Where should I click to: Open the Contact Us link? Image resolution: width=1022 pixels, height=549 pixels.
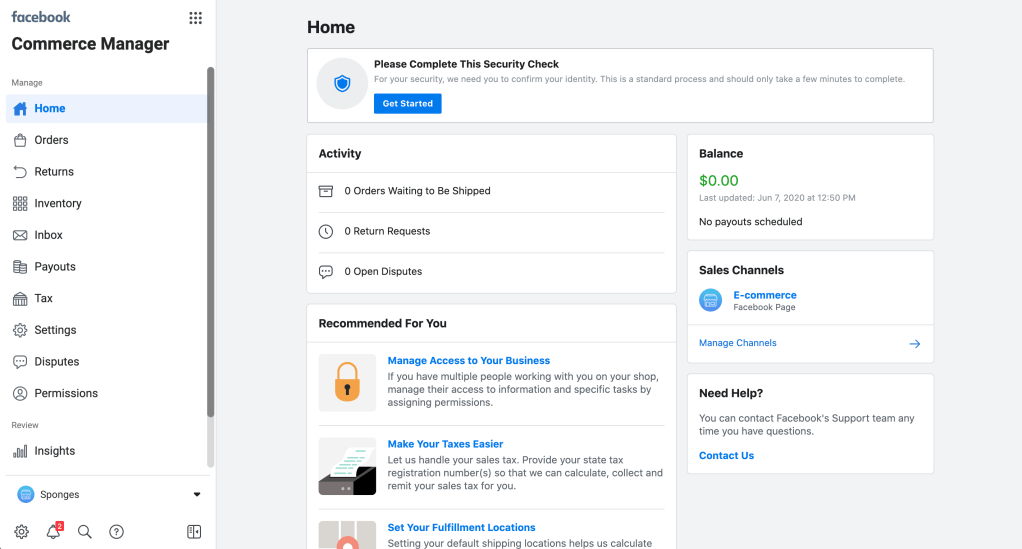pos(726,455)
